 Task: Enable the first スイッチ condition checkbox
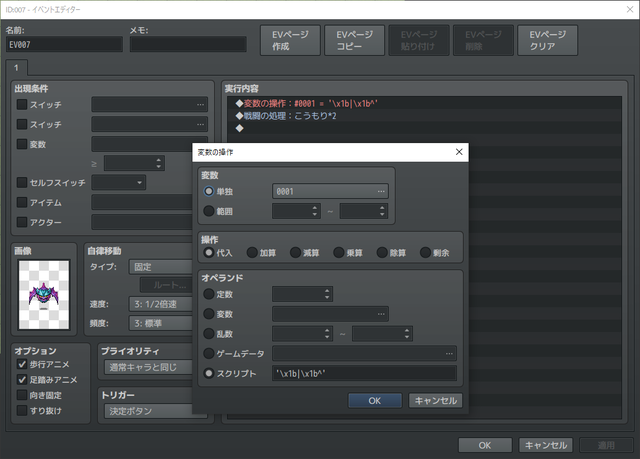pyautogui.click(x=22, y=104)
